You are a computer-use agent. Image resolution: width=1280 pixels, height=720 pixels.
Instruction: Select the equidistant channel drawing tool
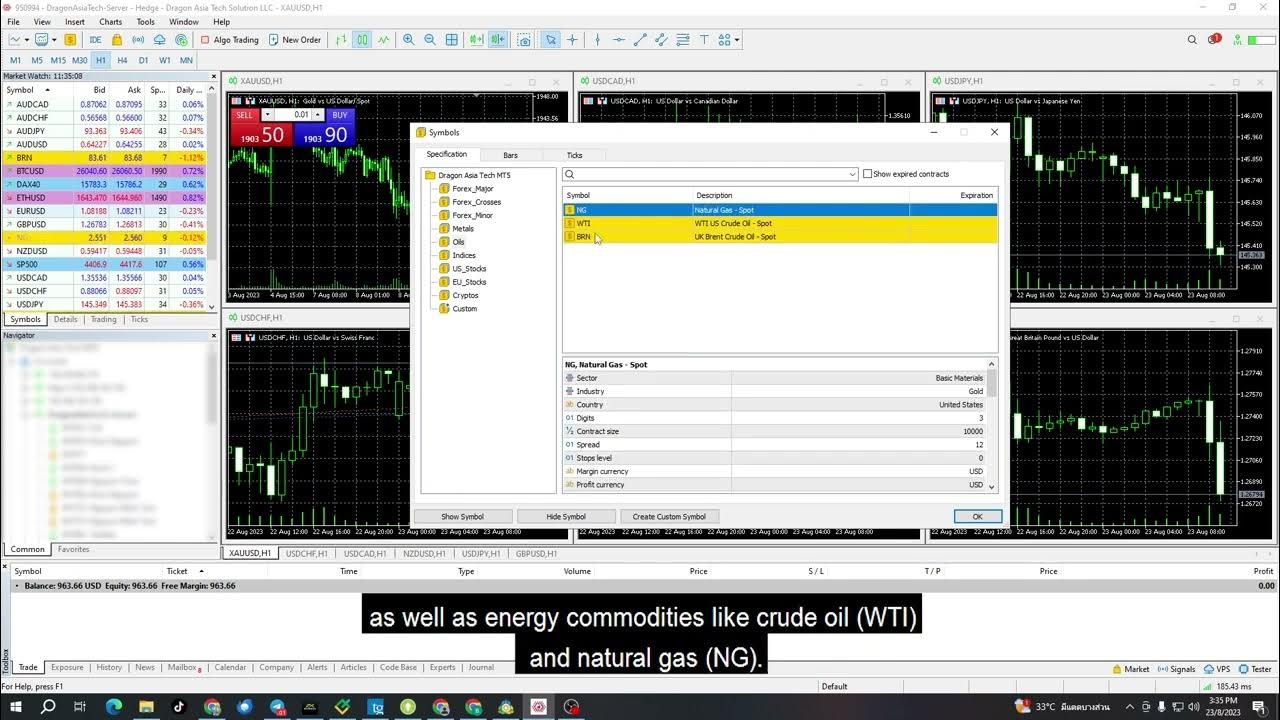(662, 40)
